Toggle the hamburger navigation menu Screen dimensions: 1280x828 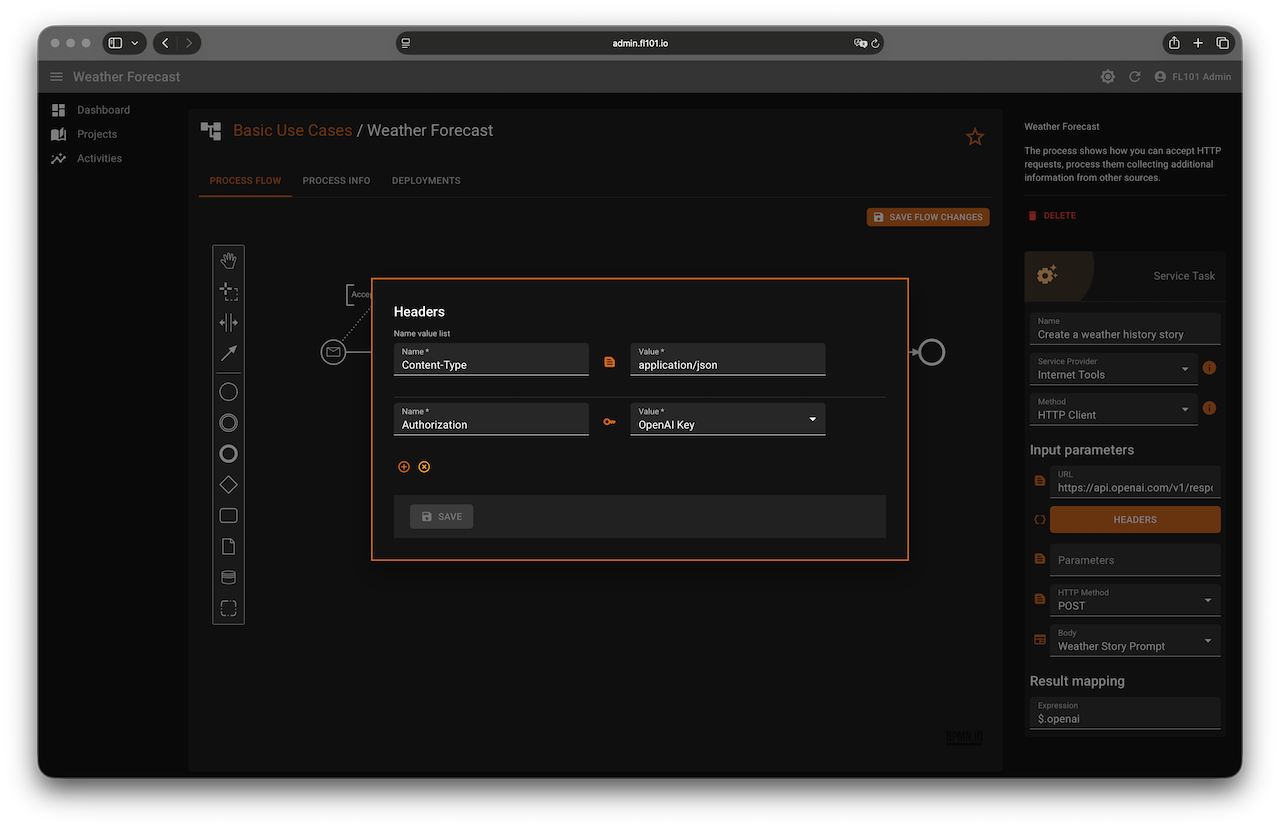coord(56,77)
